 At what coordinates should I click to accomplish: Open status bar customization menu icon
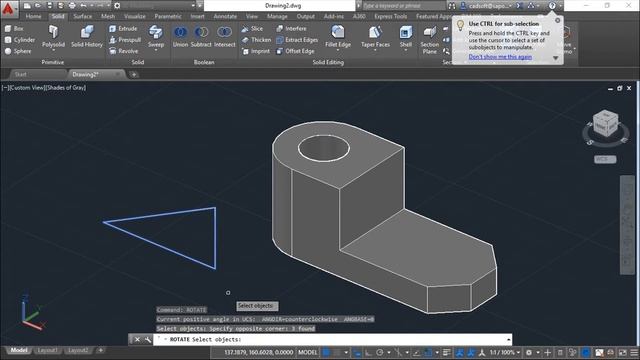(x=634, y=352)
